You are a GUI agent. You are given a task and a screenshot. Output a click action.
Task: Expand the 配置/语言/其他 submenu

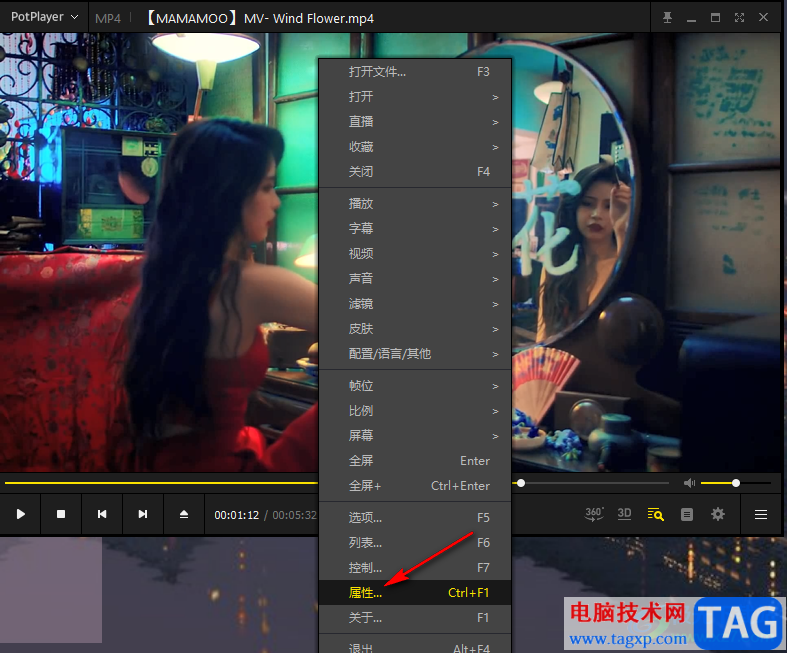click(415, 354)
